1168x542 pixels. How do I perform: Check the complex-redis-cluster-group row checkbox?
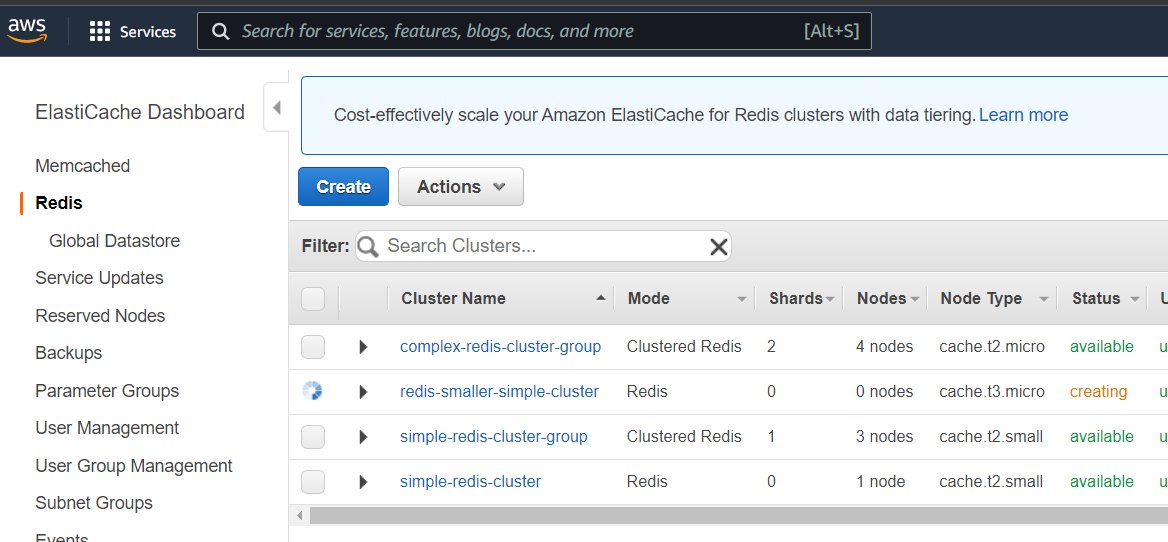point(313,346)
